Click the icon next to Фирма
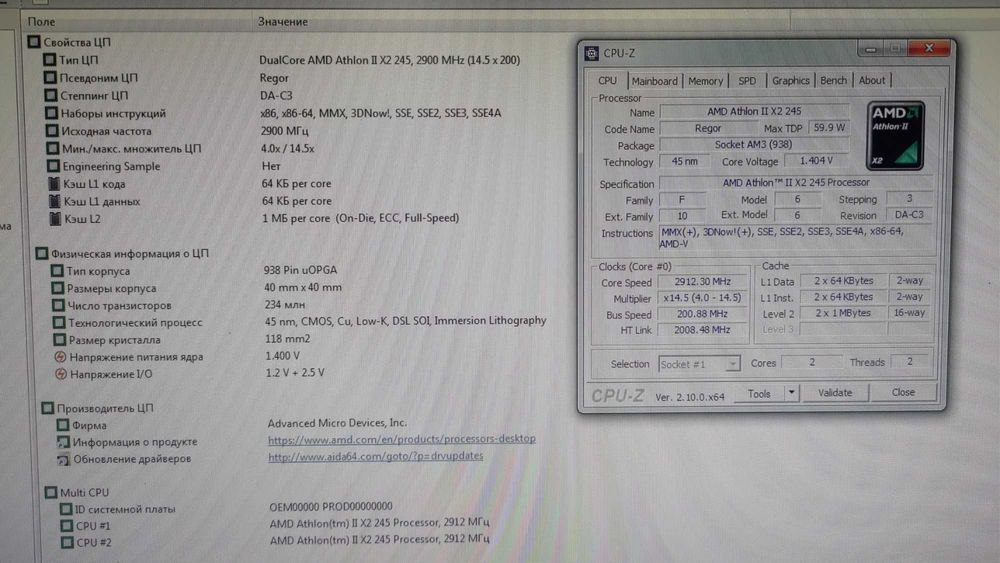This screenshot has height=563, width=1000. pyautogui.click(x=62, y=425)
